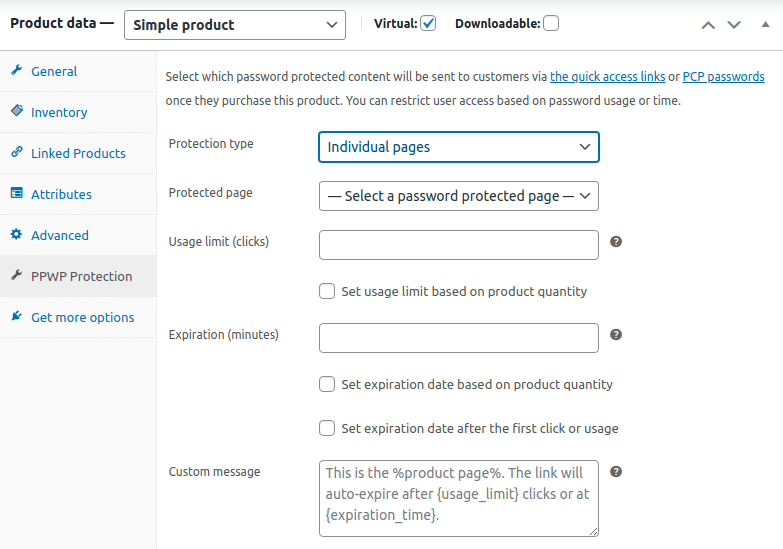Expand the Protected page selector

tap(458, 196)
